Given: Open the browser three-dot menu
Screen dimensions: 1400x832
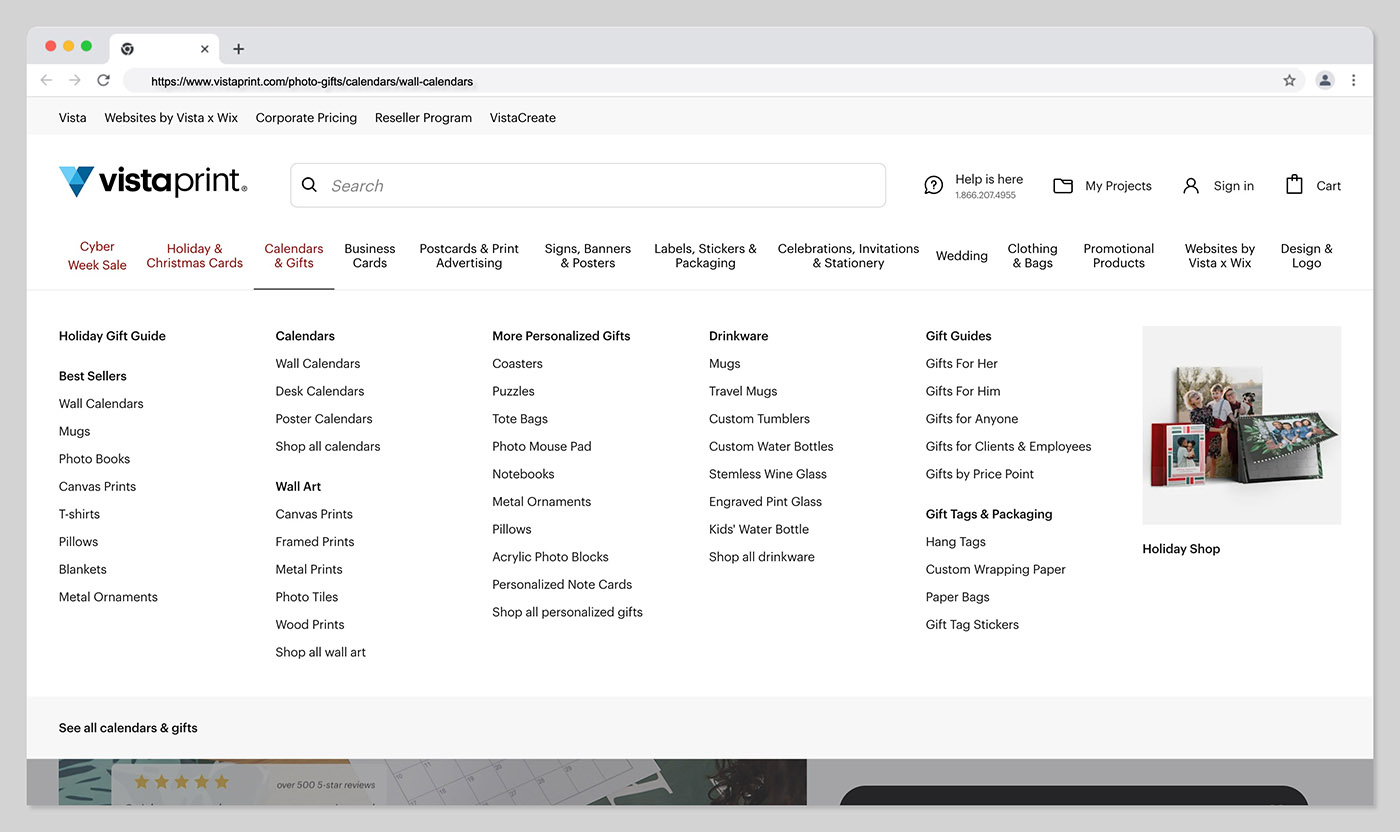Looking at the screenshot, I should click(x=1353, y=81).
